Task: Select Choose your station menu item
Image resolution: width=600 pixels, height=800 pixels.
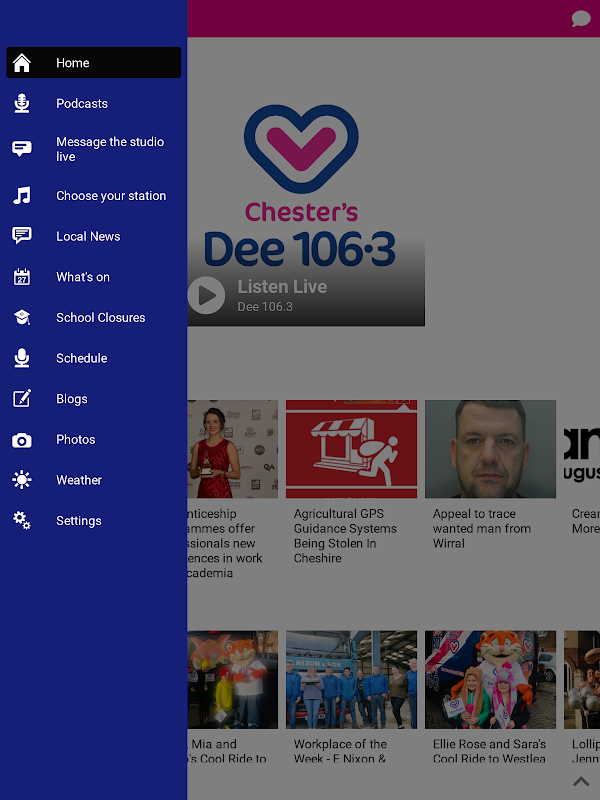Action: (93, 195)
